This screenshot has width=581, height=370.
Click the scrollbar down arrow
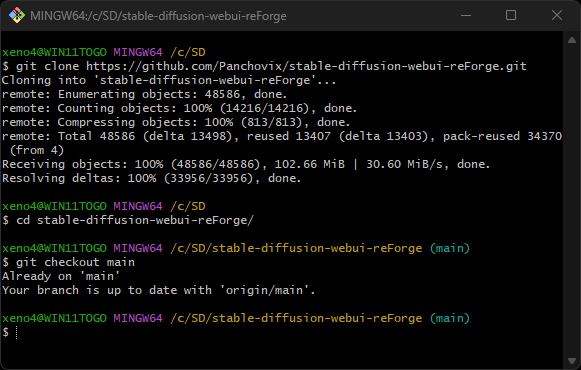[572, 361]
